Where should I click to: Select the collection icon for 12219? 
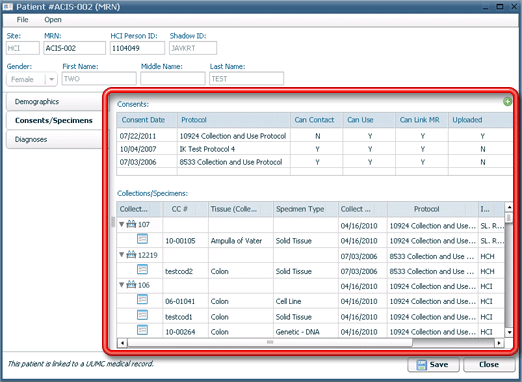131,255
